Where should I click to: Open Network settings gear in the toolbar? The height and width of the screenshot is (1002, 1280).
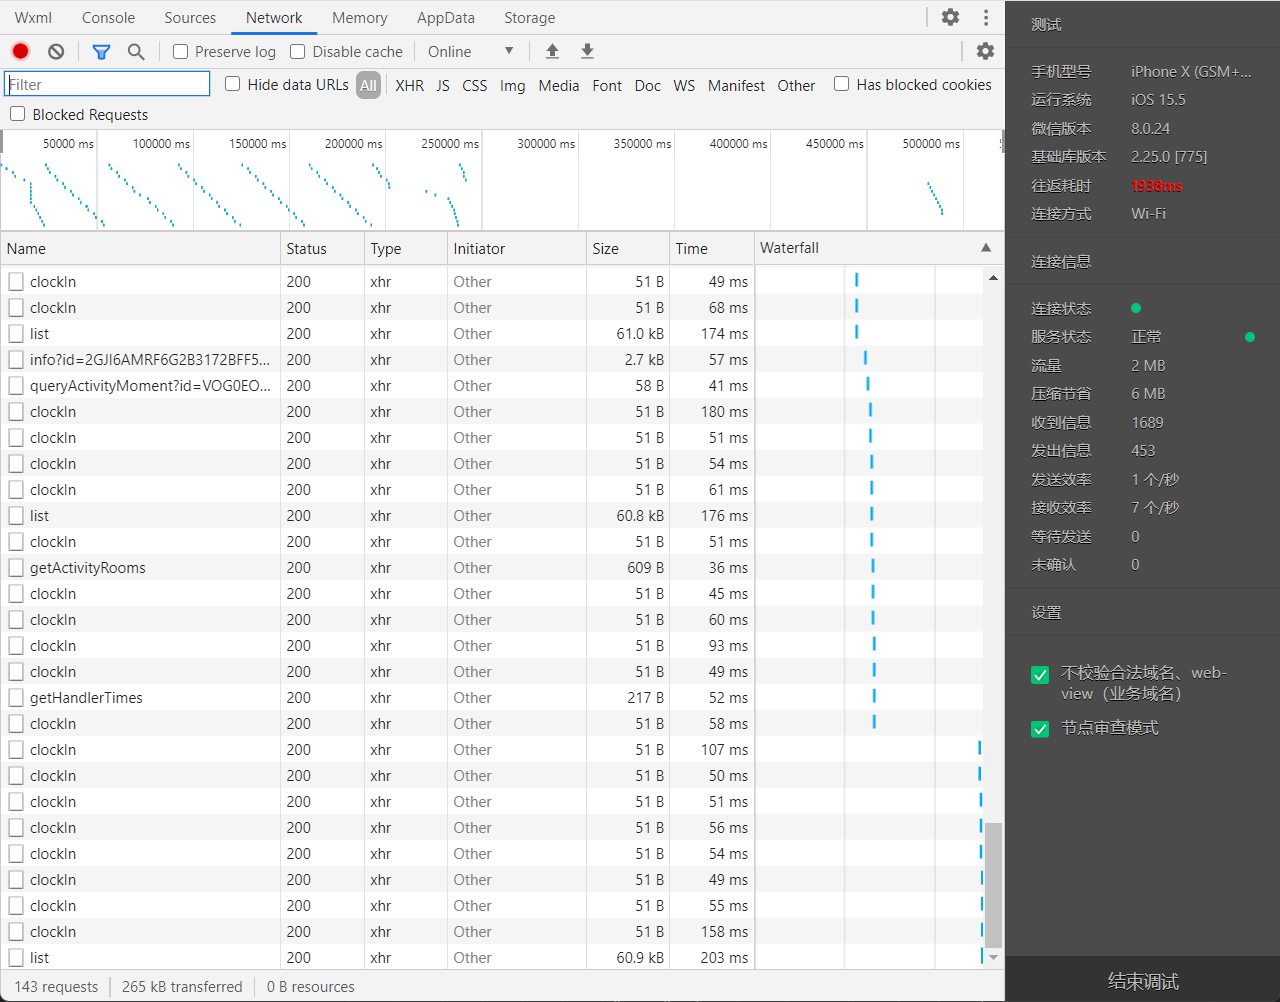tap(985, 51)
